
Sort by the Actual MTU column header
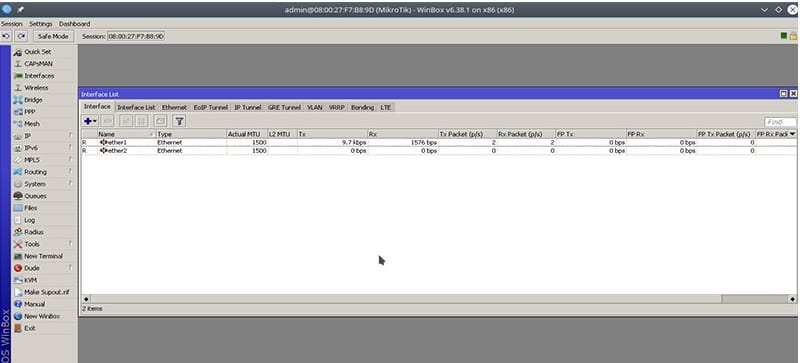click(x=247, y=134)
